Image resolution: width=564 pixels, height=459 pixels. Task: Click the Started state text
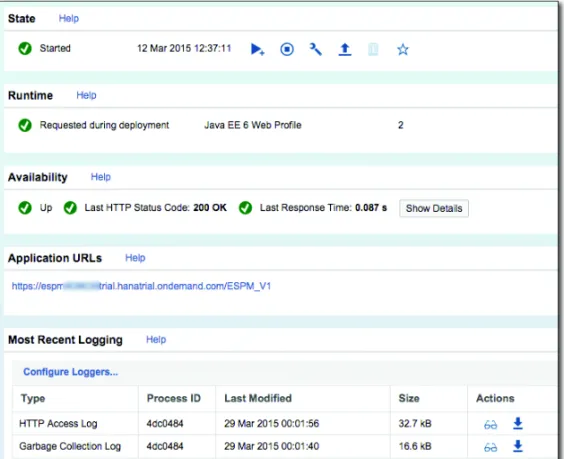click(55, 48)
